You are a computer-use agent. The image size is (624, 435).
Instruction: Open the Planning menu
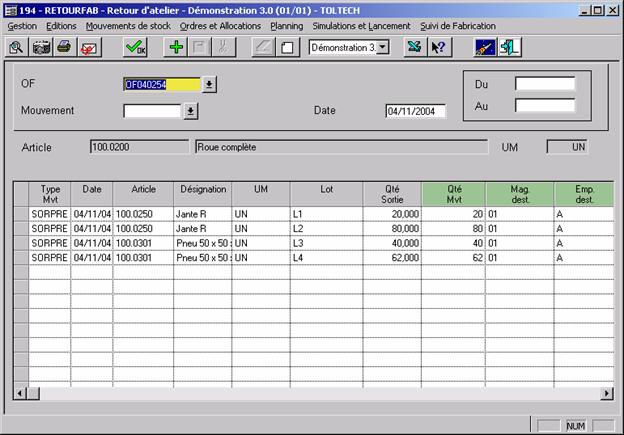[x=287, y=26]
